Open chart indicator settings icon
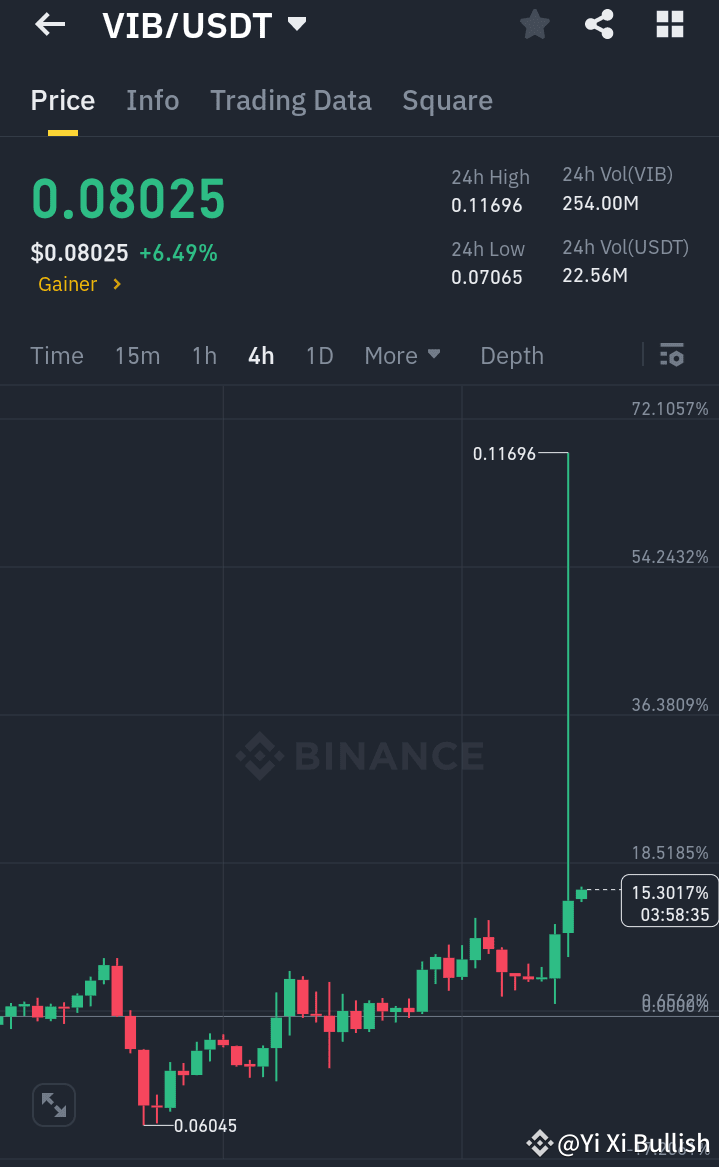719x1167 pixels. point(672,355)
